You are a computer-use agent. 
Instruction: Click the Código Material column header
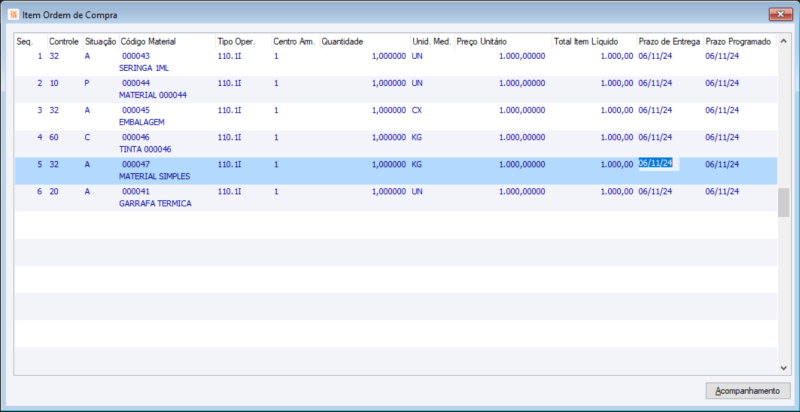point(167,42)
